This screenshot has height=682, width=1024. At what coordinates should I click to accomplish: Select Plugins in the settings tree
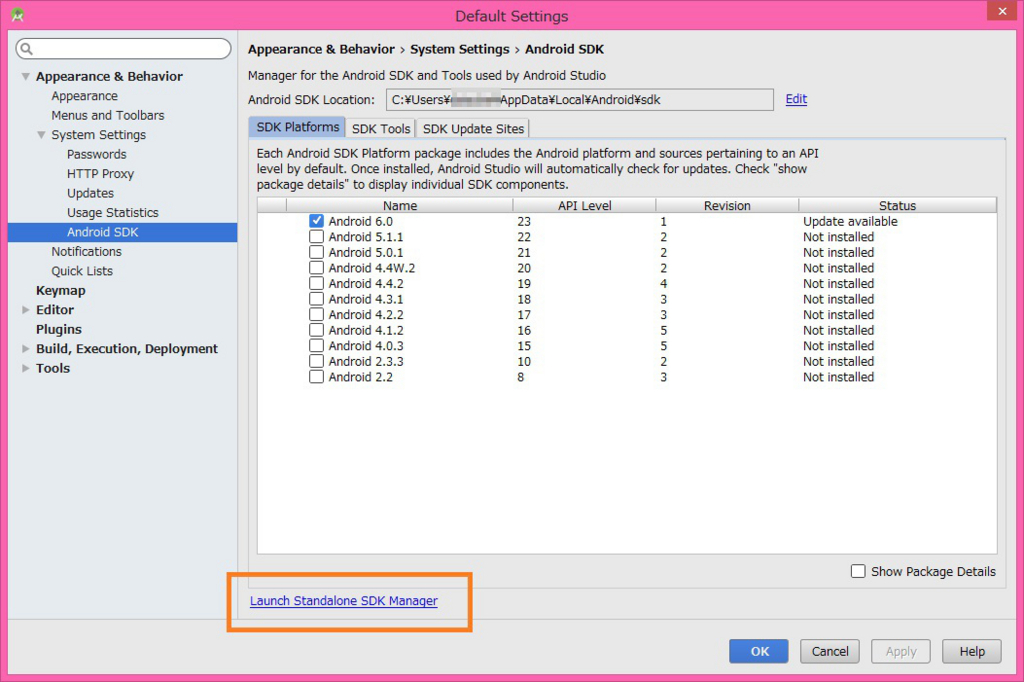click(59, 329)
